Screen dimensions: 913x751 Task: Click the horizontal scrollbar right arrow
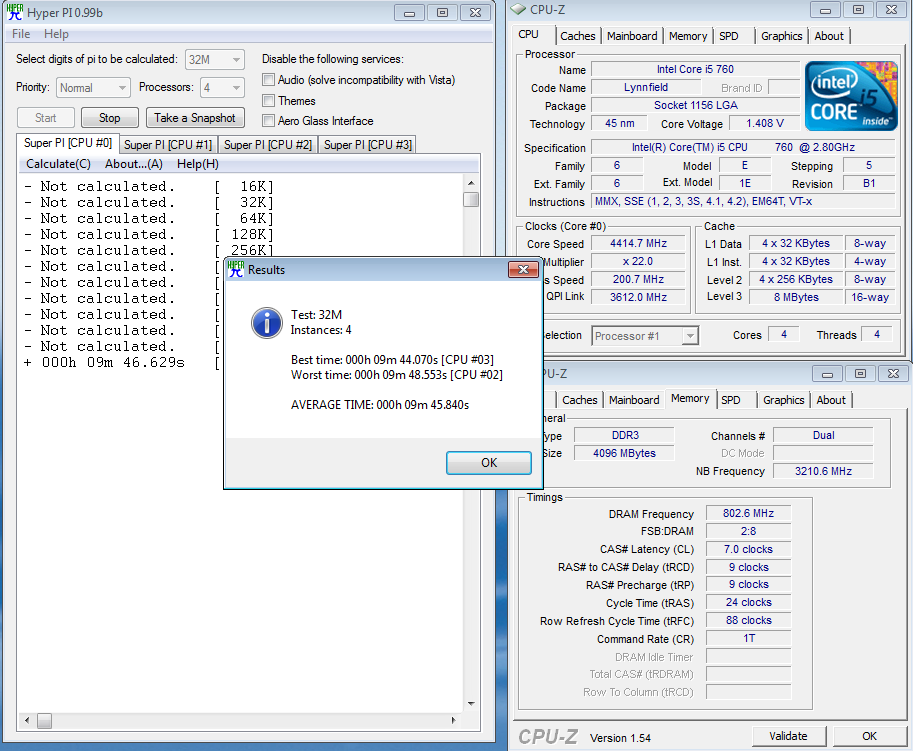(x=454, y=721)
